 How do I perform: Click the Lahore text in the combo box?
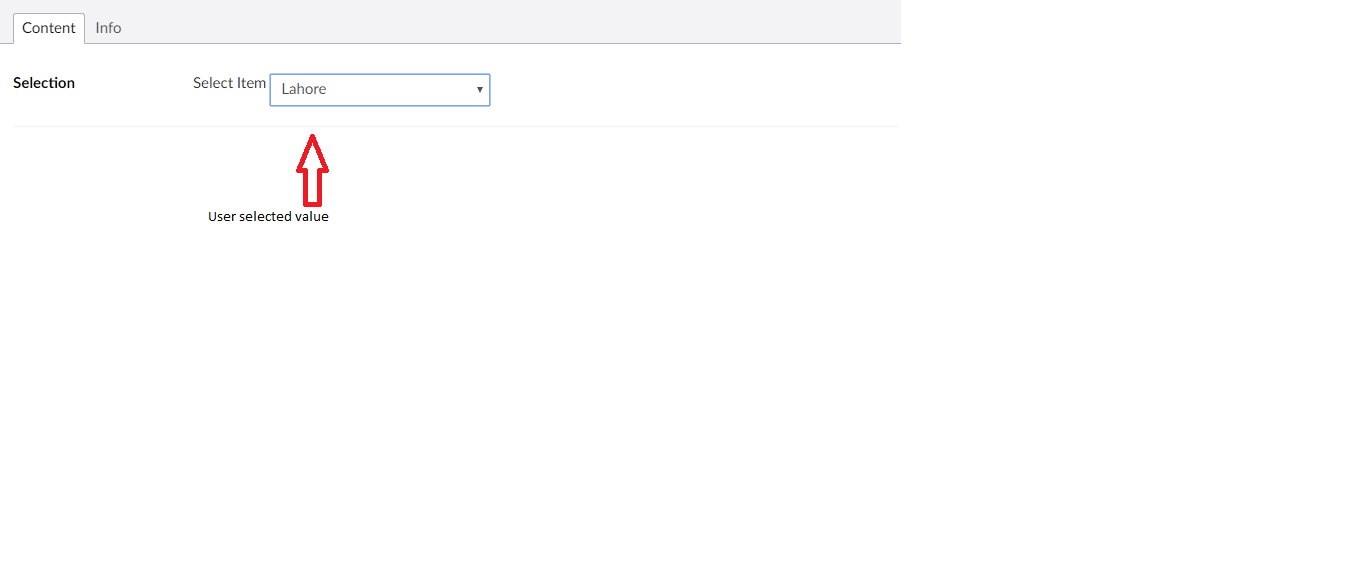click(304, 90)
